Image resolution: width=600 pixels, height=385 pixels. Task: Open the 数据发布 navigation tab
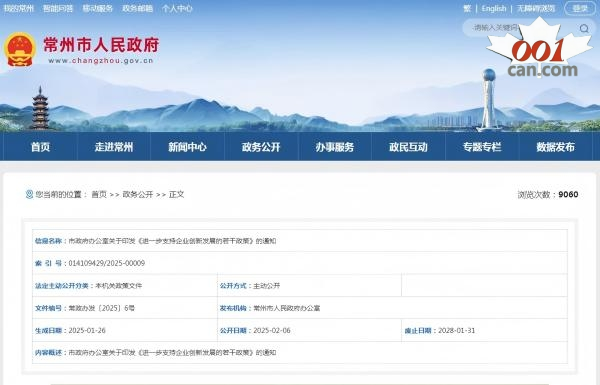coord(556,147)
